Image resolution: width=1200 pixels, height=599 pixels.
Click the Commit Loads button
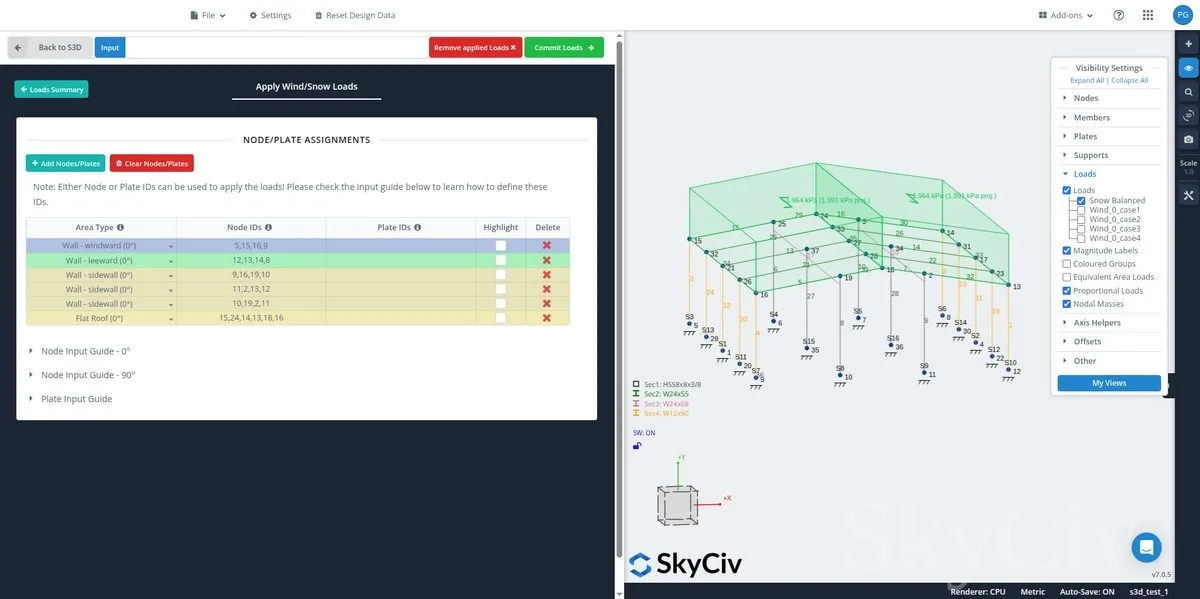click(x=564, y=47)
